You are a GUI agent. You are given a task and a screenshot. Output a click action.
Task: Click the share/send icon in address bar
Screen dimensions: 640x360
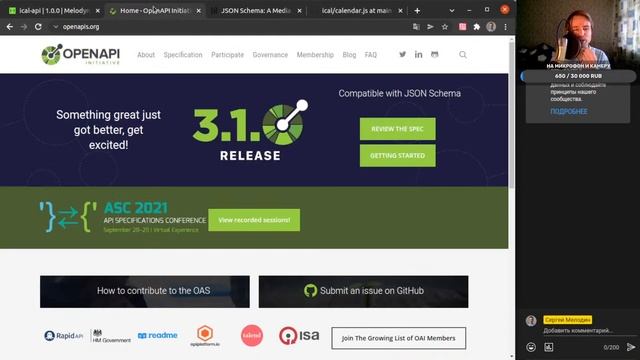pyautogui.click(x=430, y=27)
